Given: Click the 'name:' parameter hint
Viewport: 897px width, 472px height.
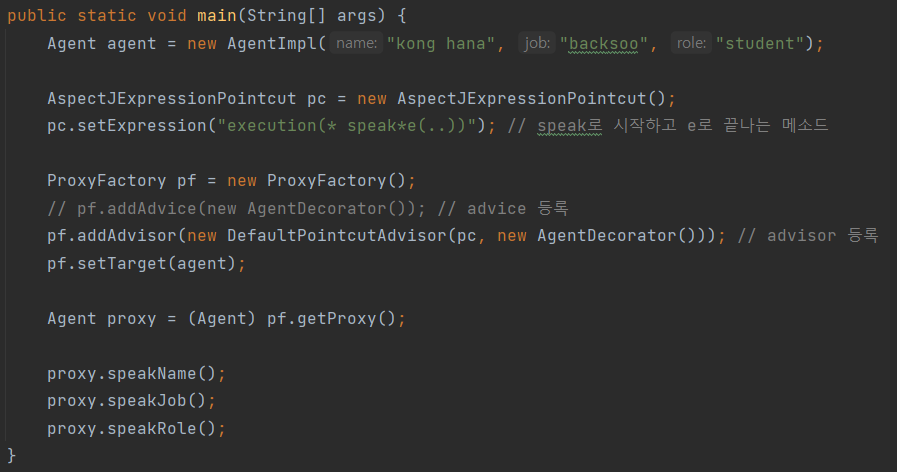Looking at the screenshot, I should 356,43.
